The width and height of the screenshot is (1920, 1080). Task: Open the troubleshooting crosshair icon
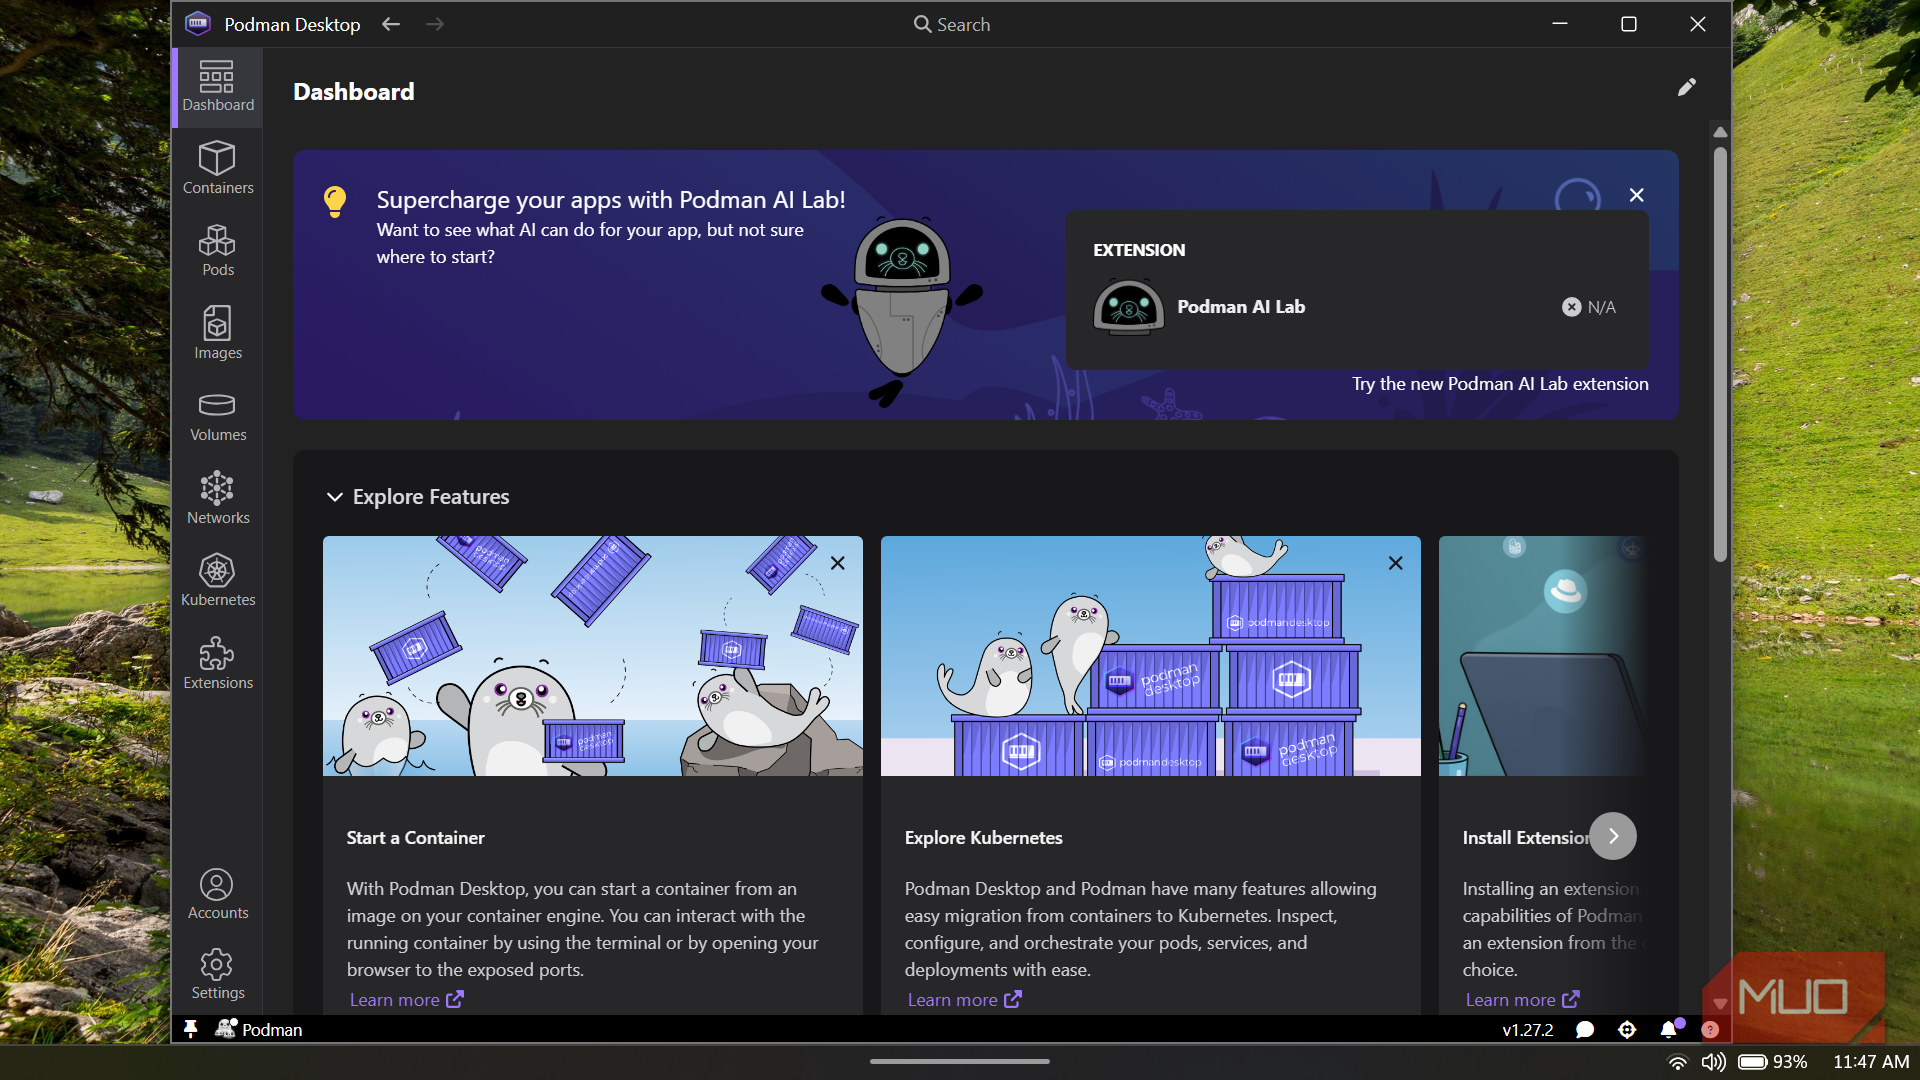coord(1627,1030)
